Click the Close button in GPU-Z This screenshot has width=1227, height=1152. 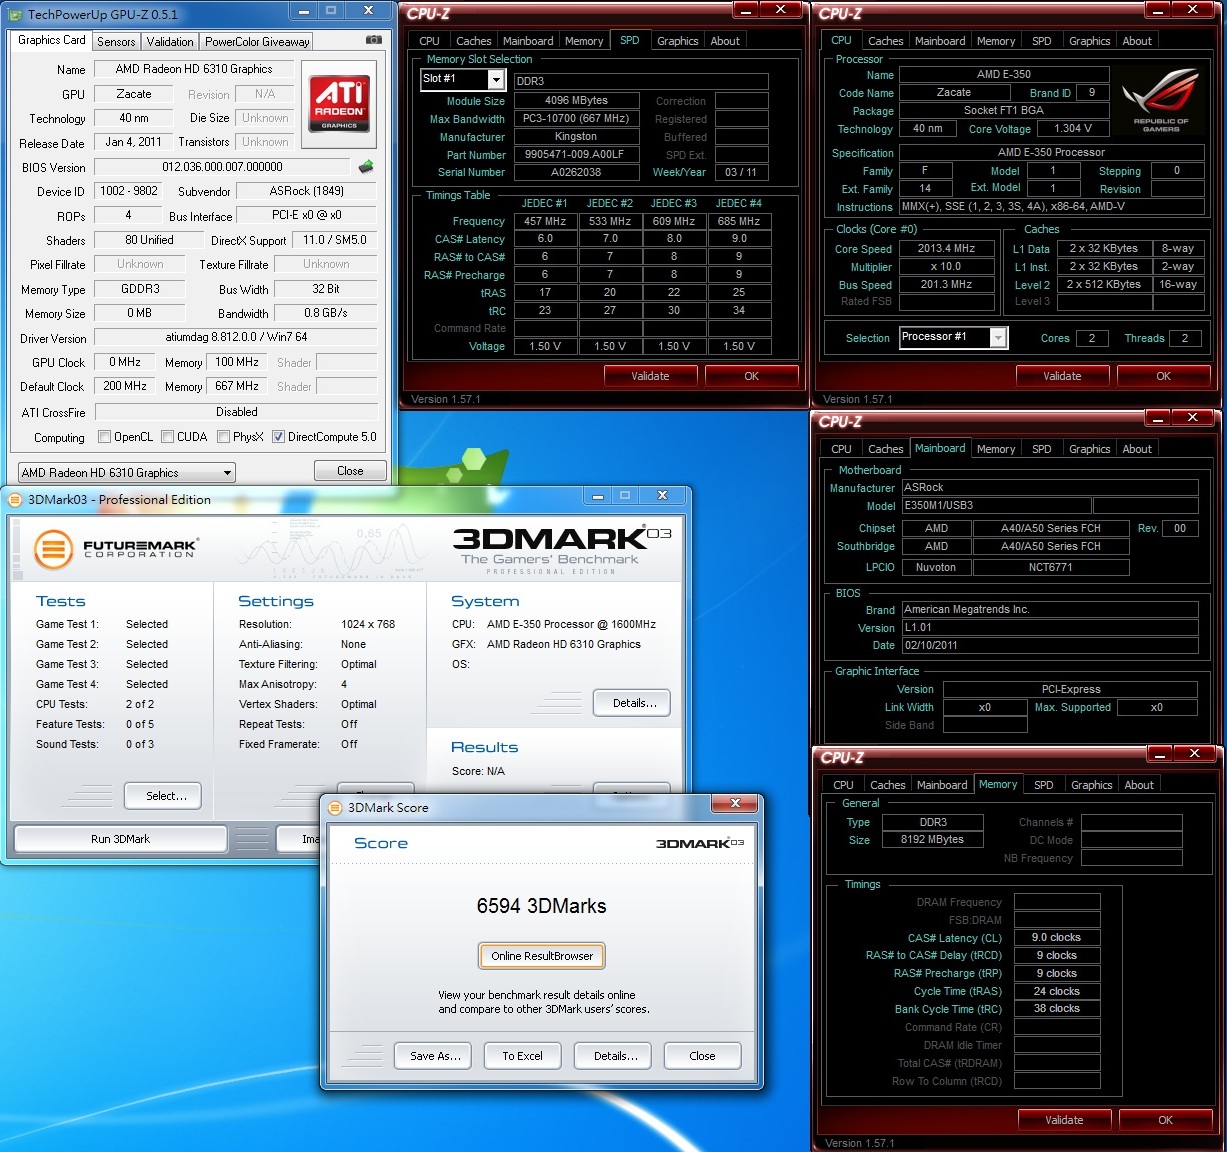coord(350,471)
